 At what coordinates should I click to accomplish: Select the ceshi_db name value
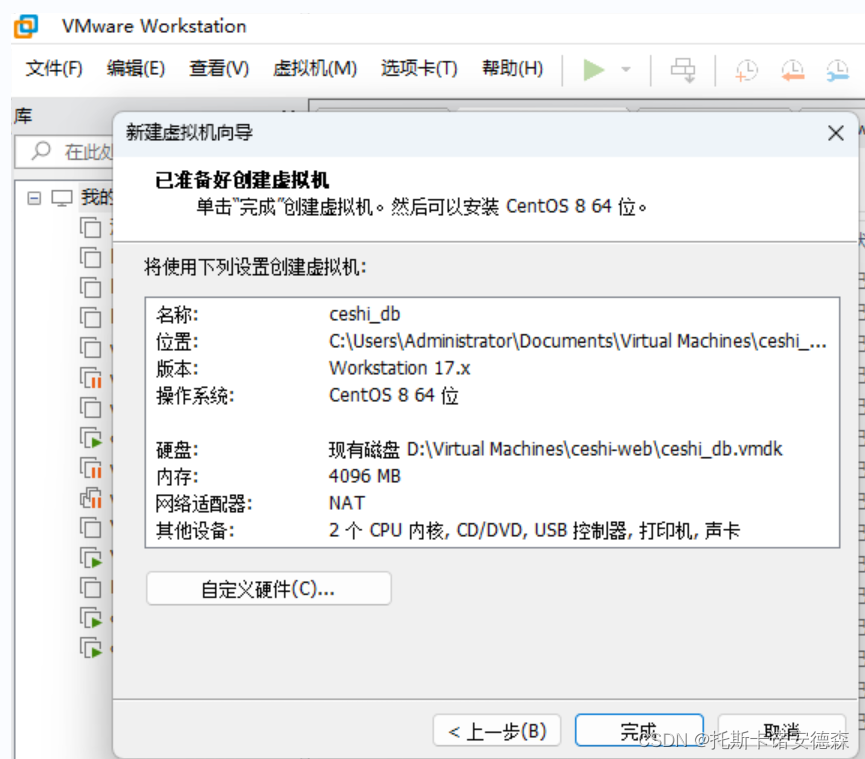pos(365,314)
